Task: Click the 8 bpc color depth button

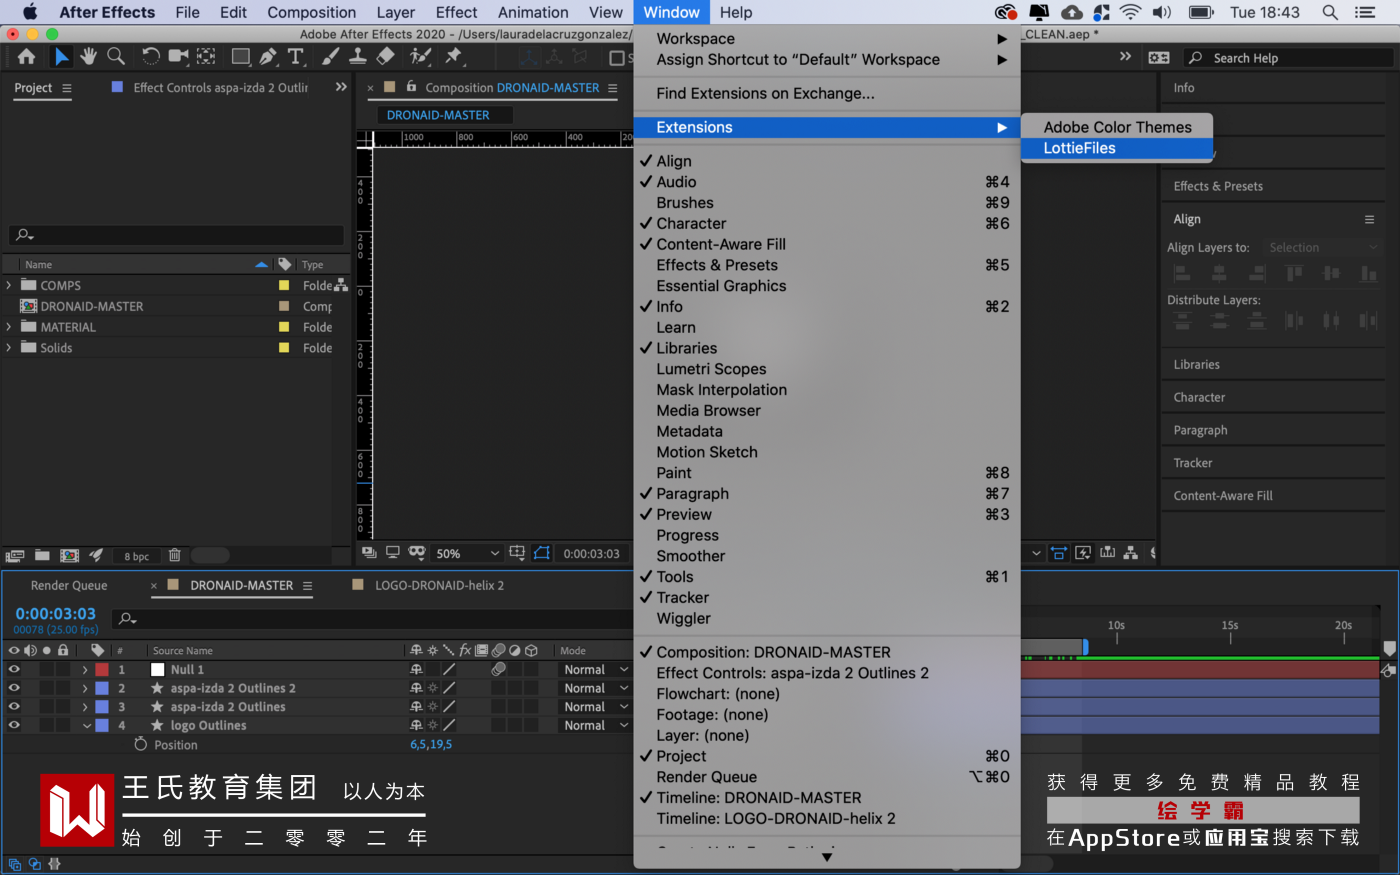Action: (x=137, y=556)
